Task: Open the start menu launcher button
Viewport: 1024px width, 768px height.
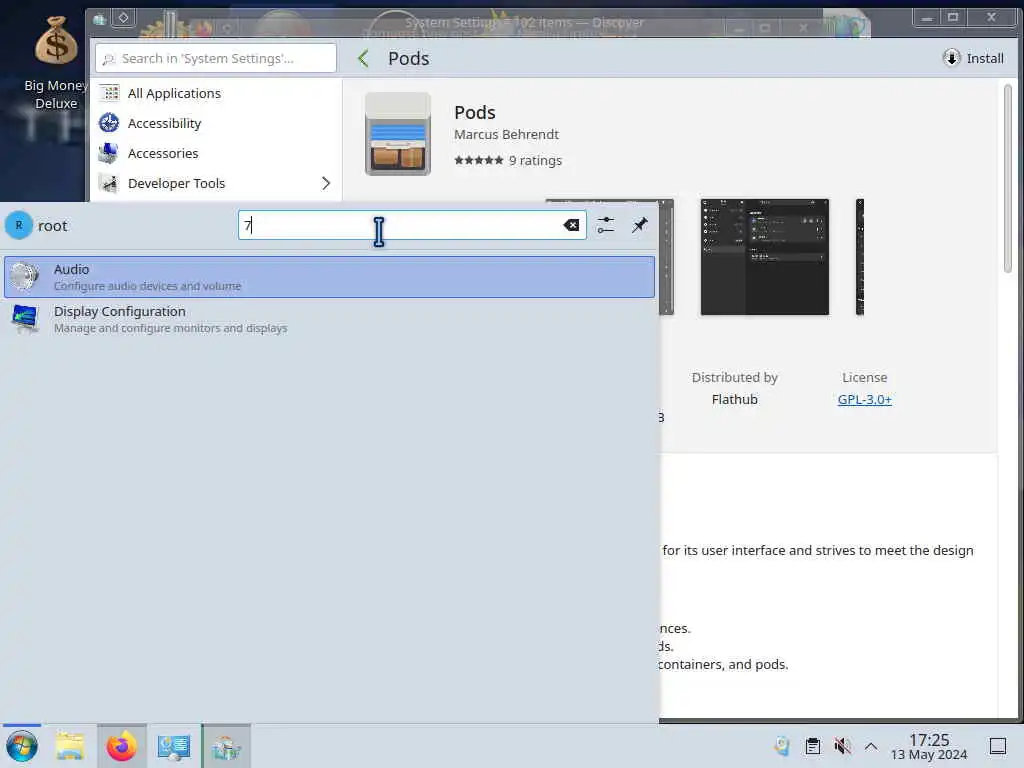Action: click(22, 746)
